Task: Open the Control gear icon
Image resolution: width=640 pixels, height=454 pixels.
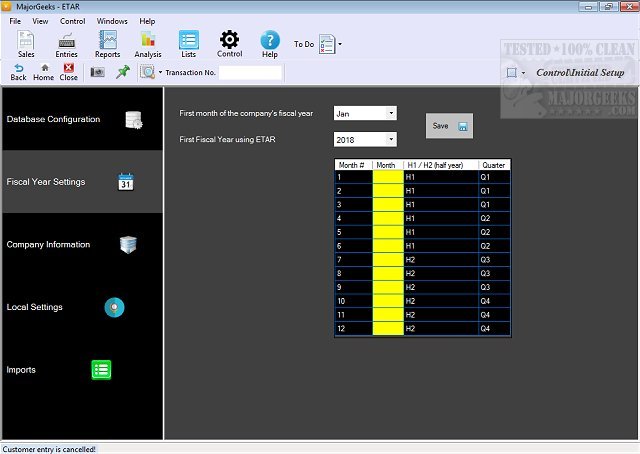Action: [x=229, y=44]
